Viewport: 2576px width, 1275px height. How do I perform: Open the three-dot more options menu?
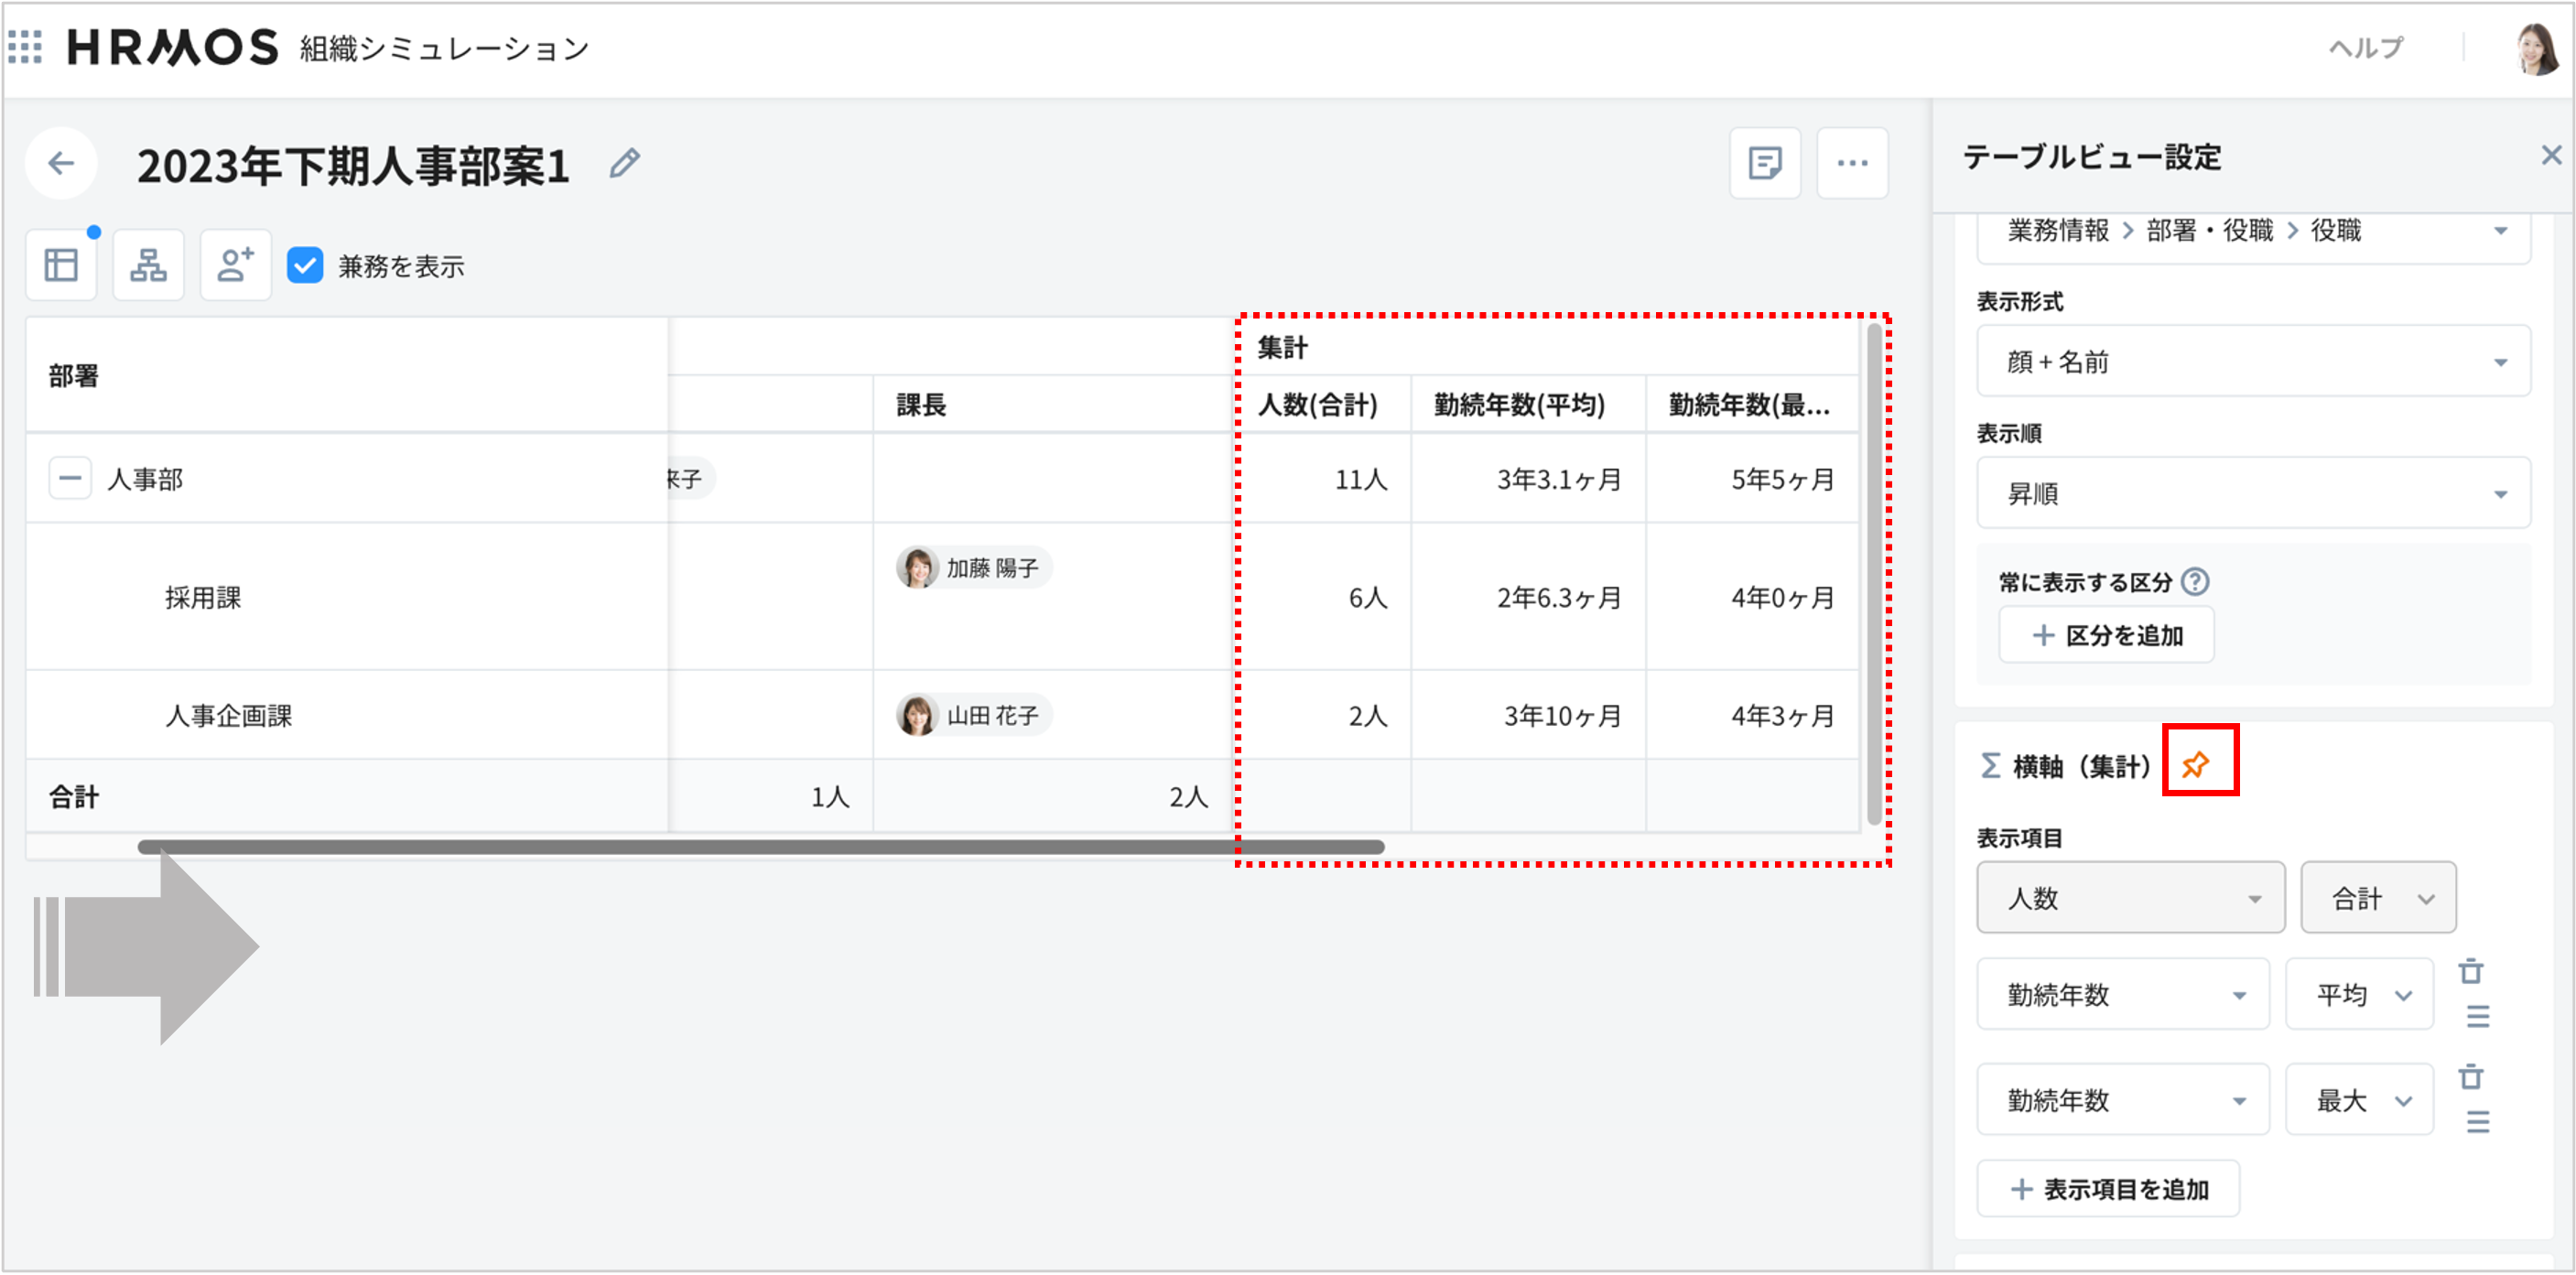1852,163
